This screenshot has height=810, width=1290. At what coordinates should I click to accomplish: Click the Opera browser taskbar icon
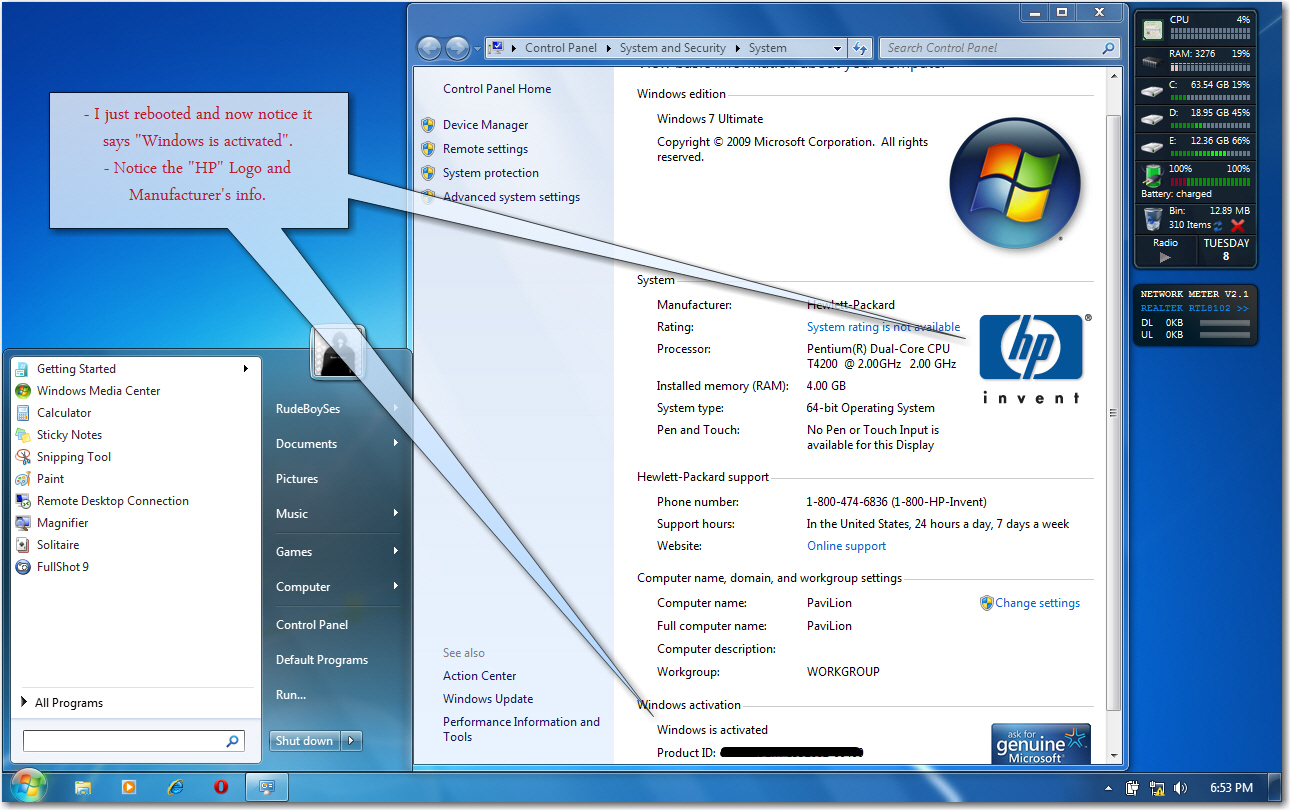click(x=221, y=787)
